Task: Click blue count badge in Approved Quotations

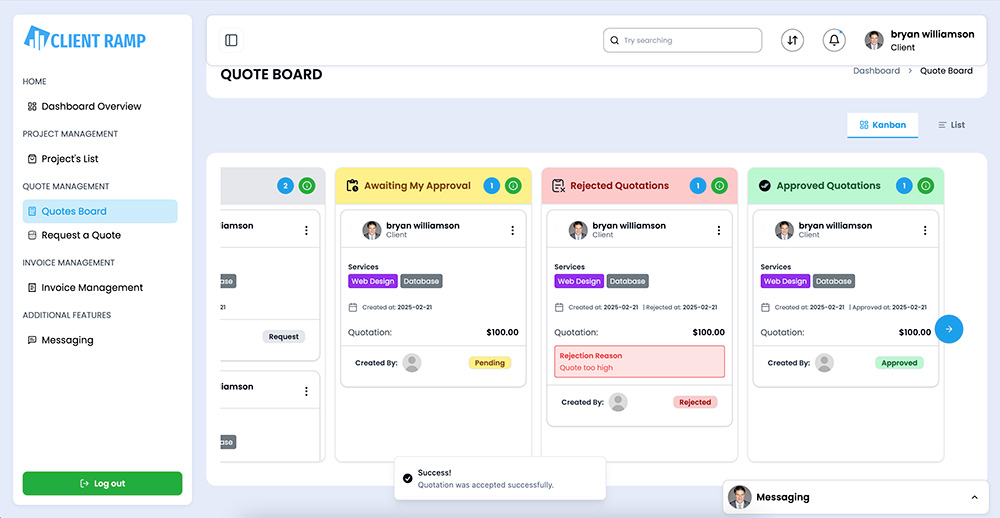Action: [x=904, y=186]
